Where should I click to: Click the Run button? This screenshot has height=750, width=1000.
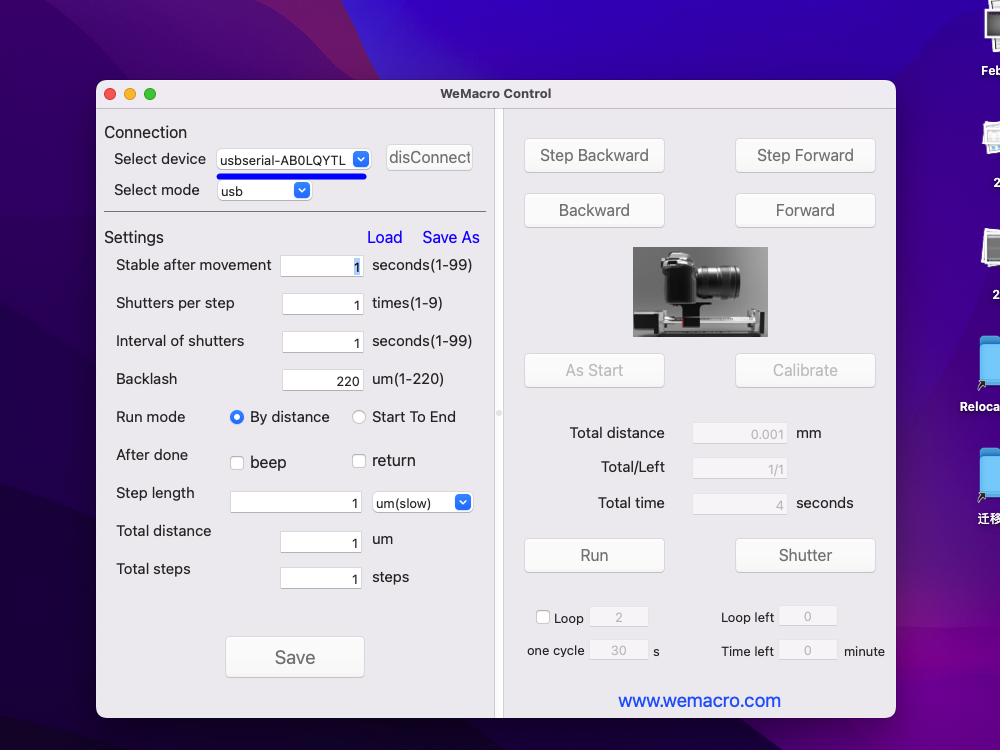coord(594,555)
